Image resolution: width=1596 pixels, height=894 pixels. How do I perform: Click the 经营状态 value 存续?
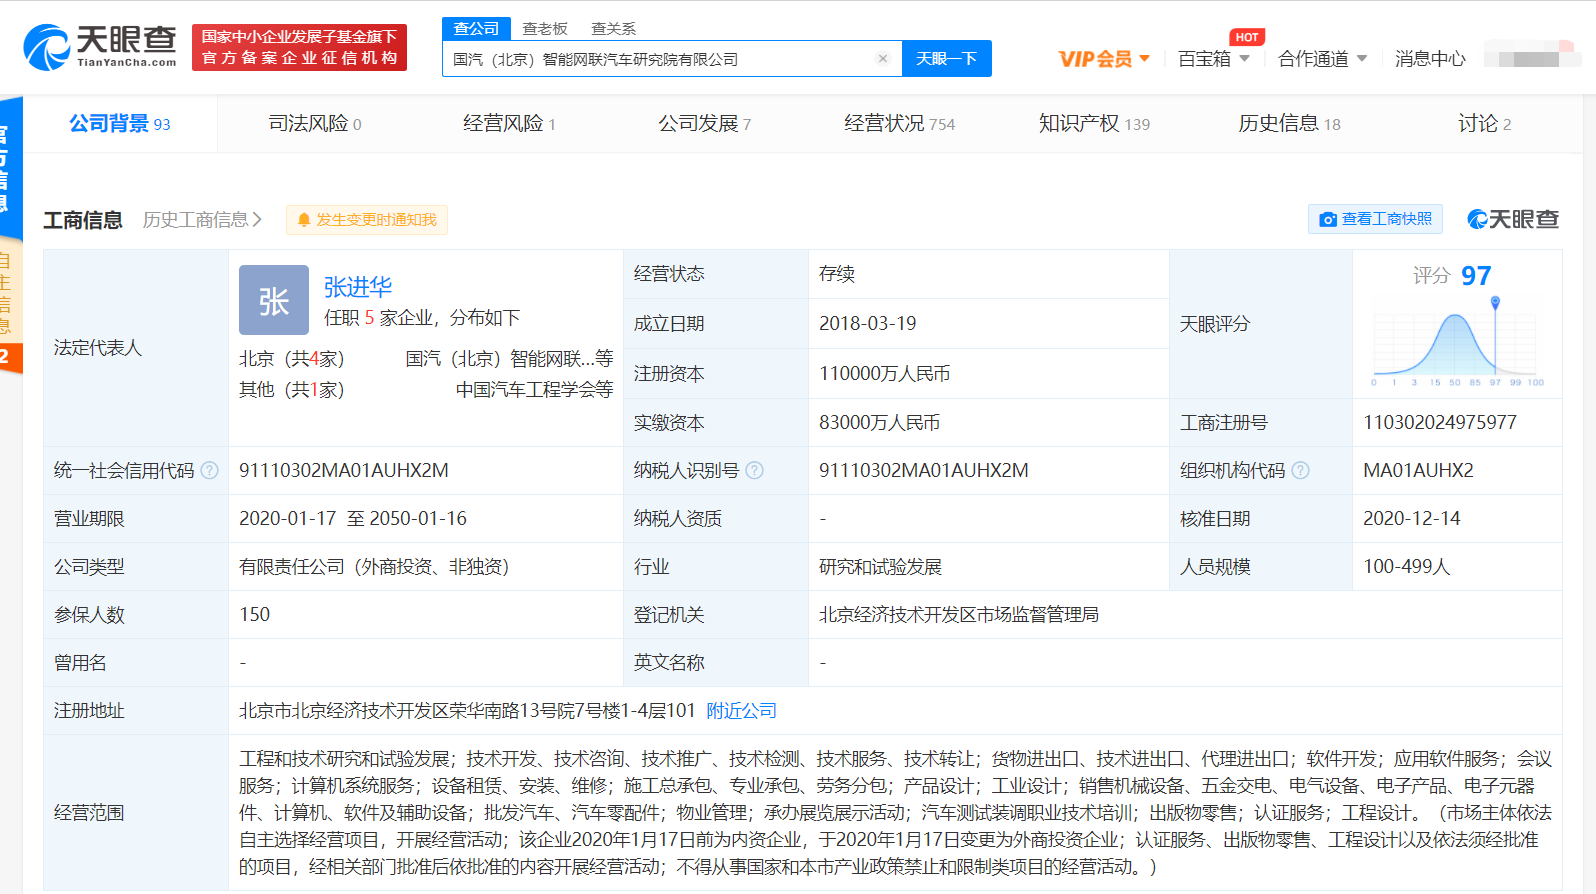(x=836, y=274)
